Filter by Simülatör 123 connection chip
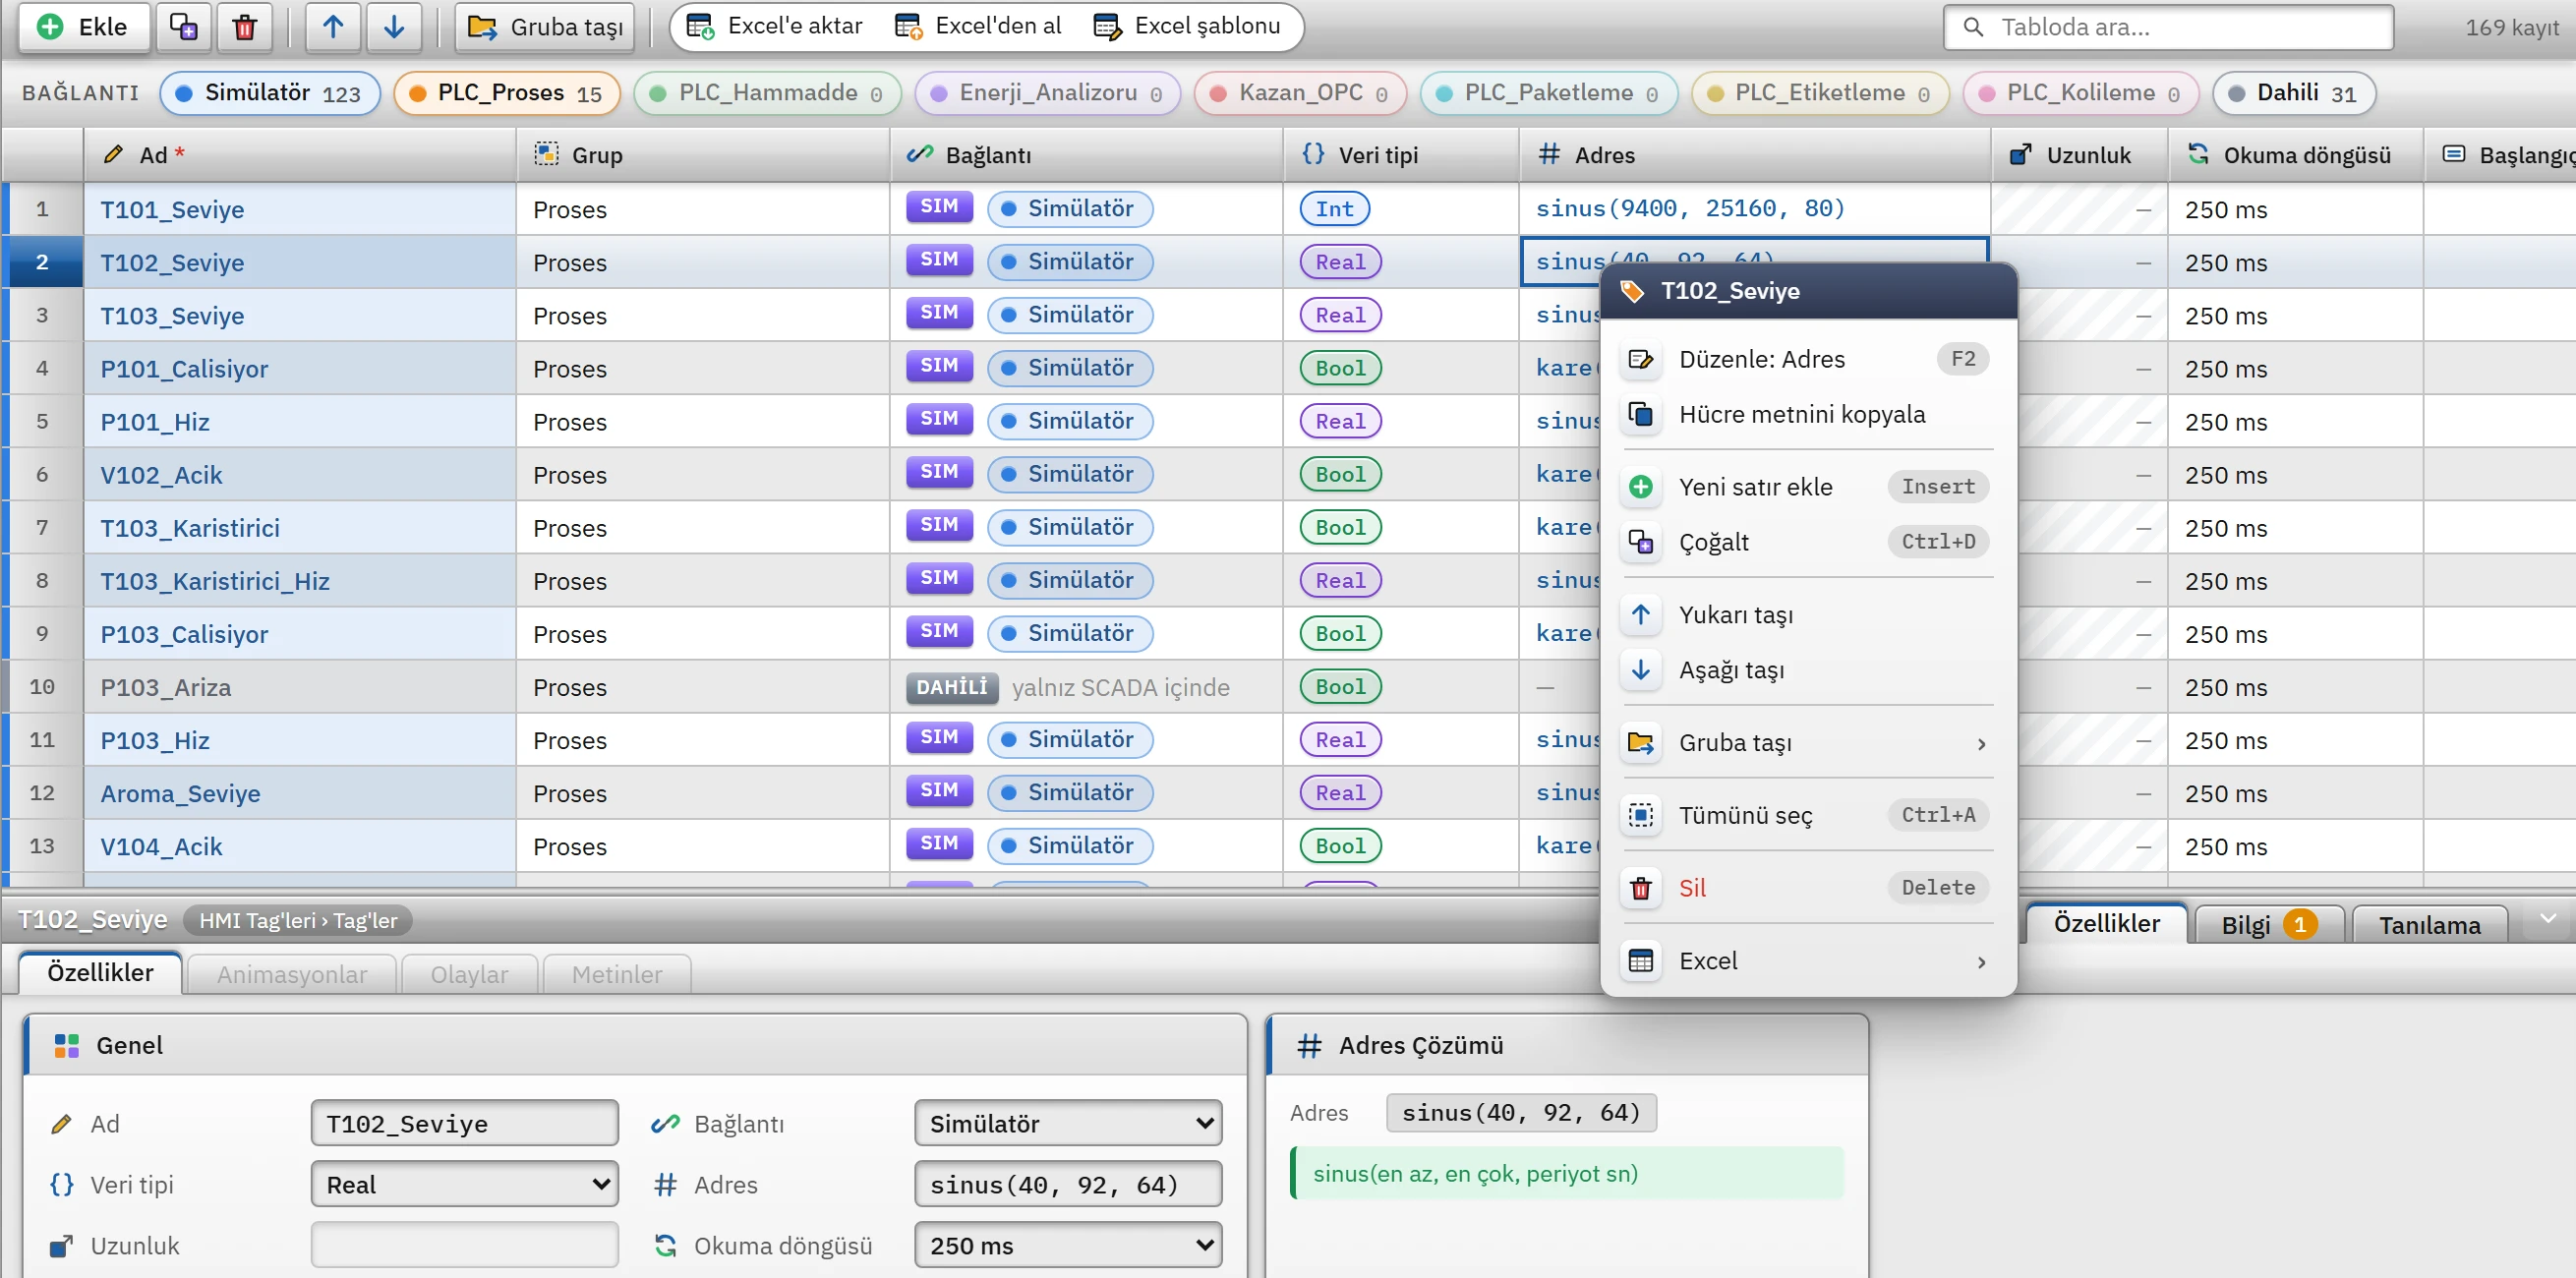This screenshot has width=2576, height=1278. (270, 93)
